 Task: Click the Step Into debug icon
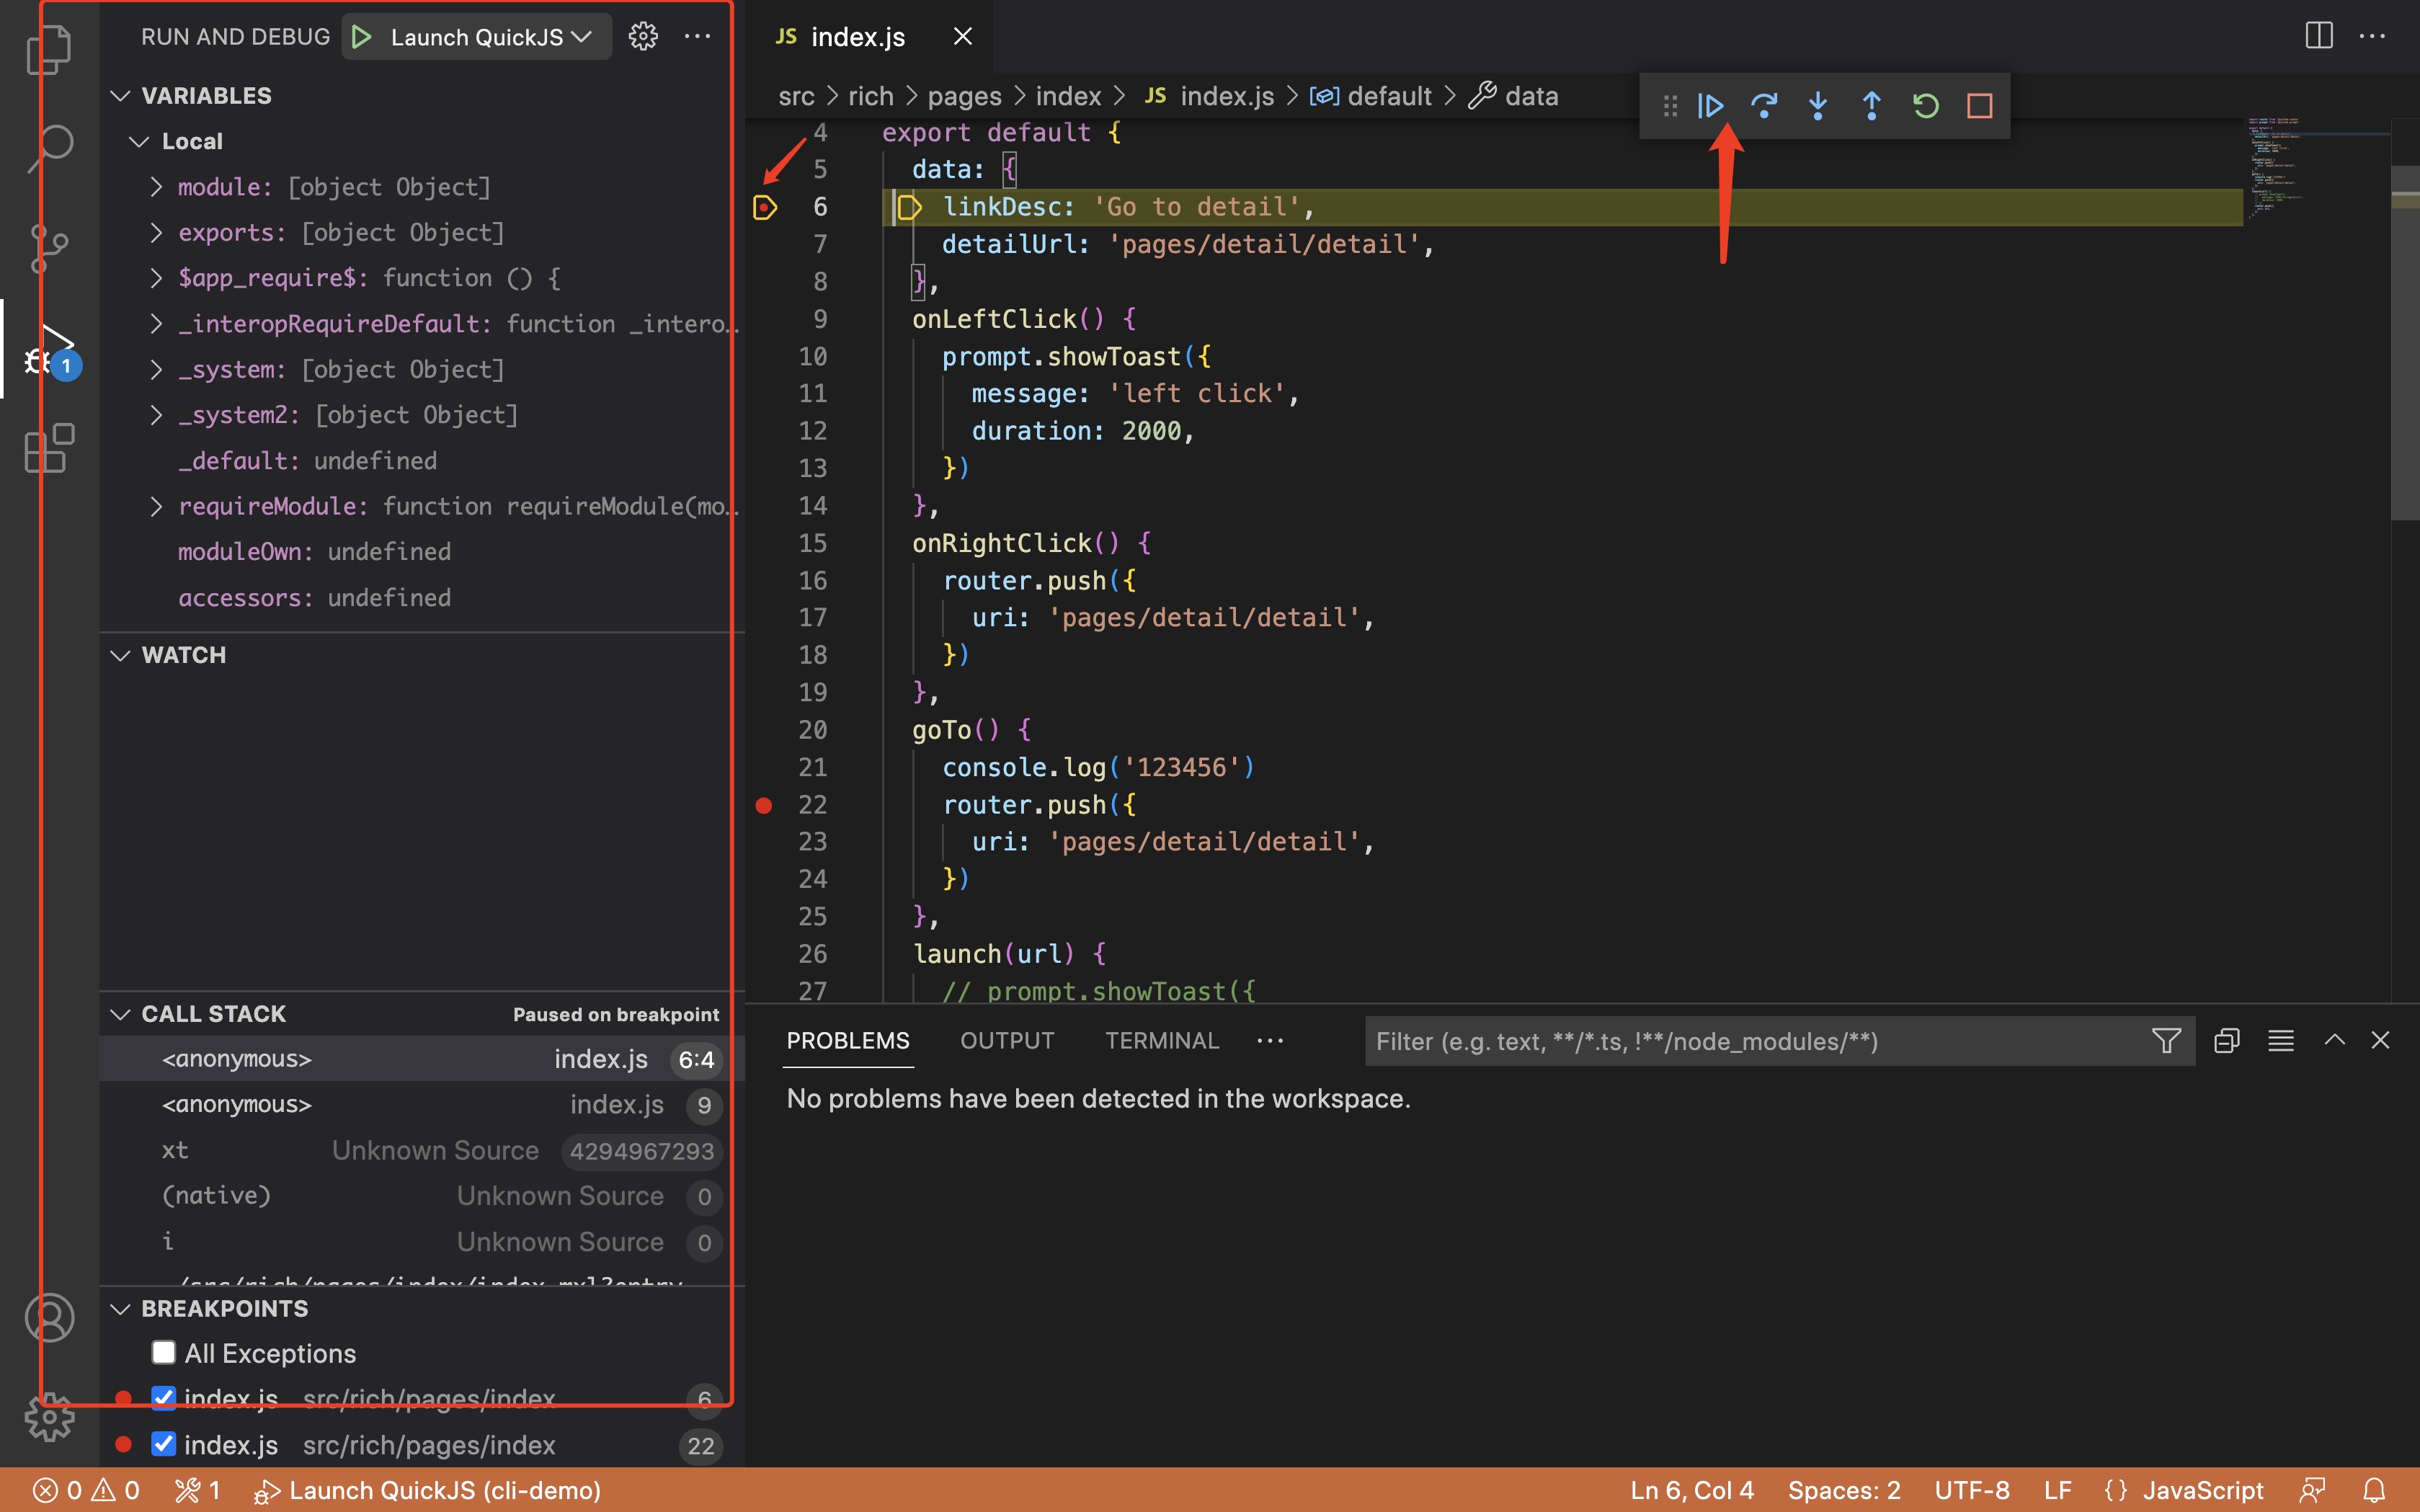(1818, 104)
